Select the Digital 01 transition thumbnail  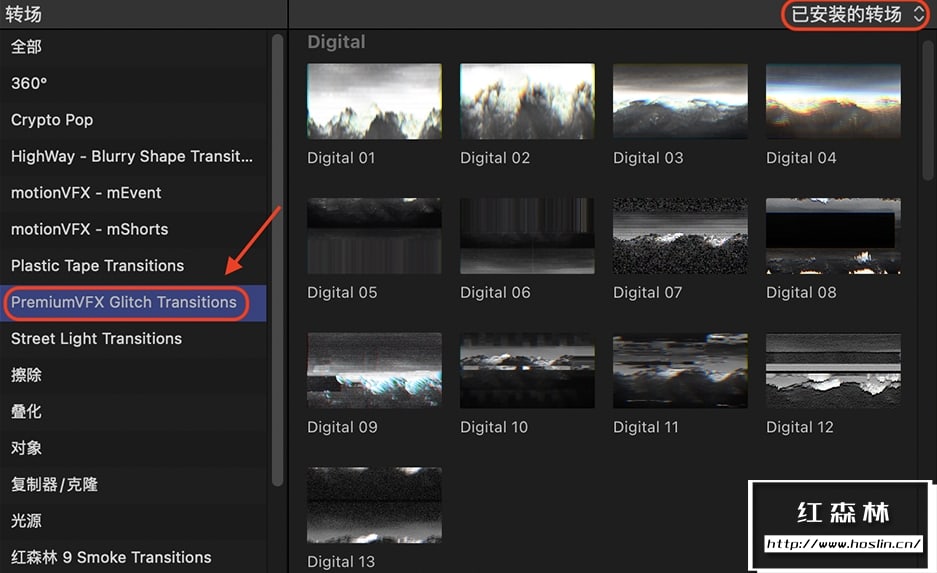375,101
